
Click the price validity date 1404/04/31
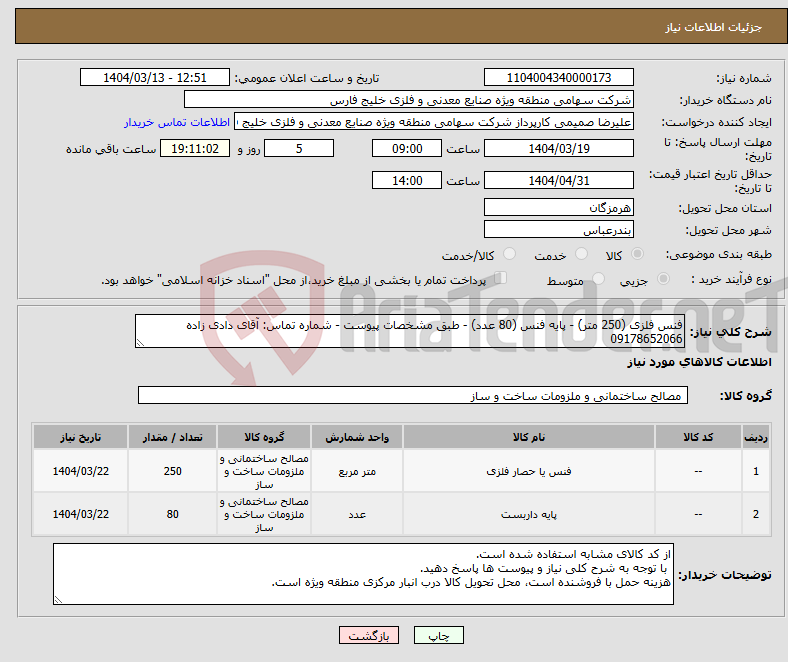point(559,180)
